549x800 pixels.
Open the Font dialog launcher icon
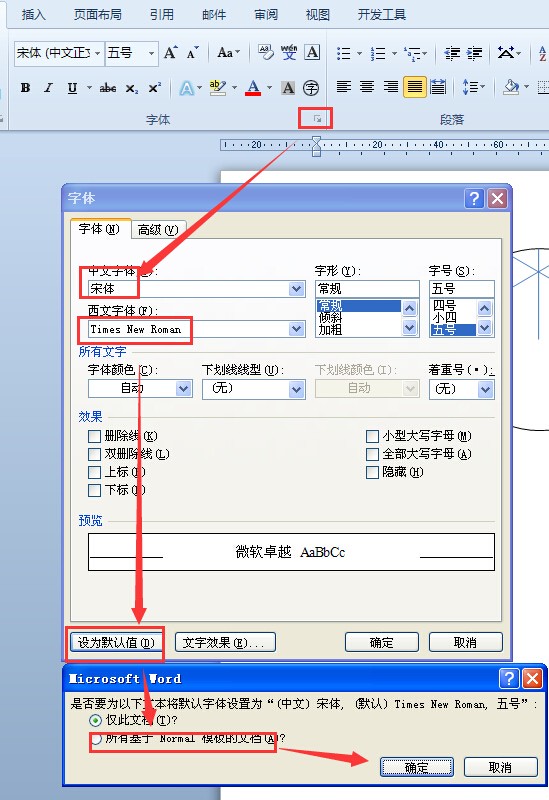(317, 119)
